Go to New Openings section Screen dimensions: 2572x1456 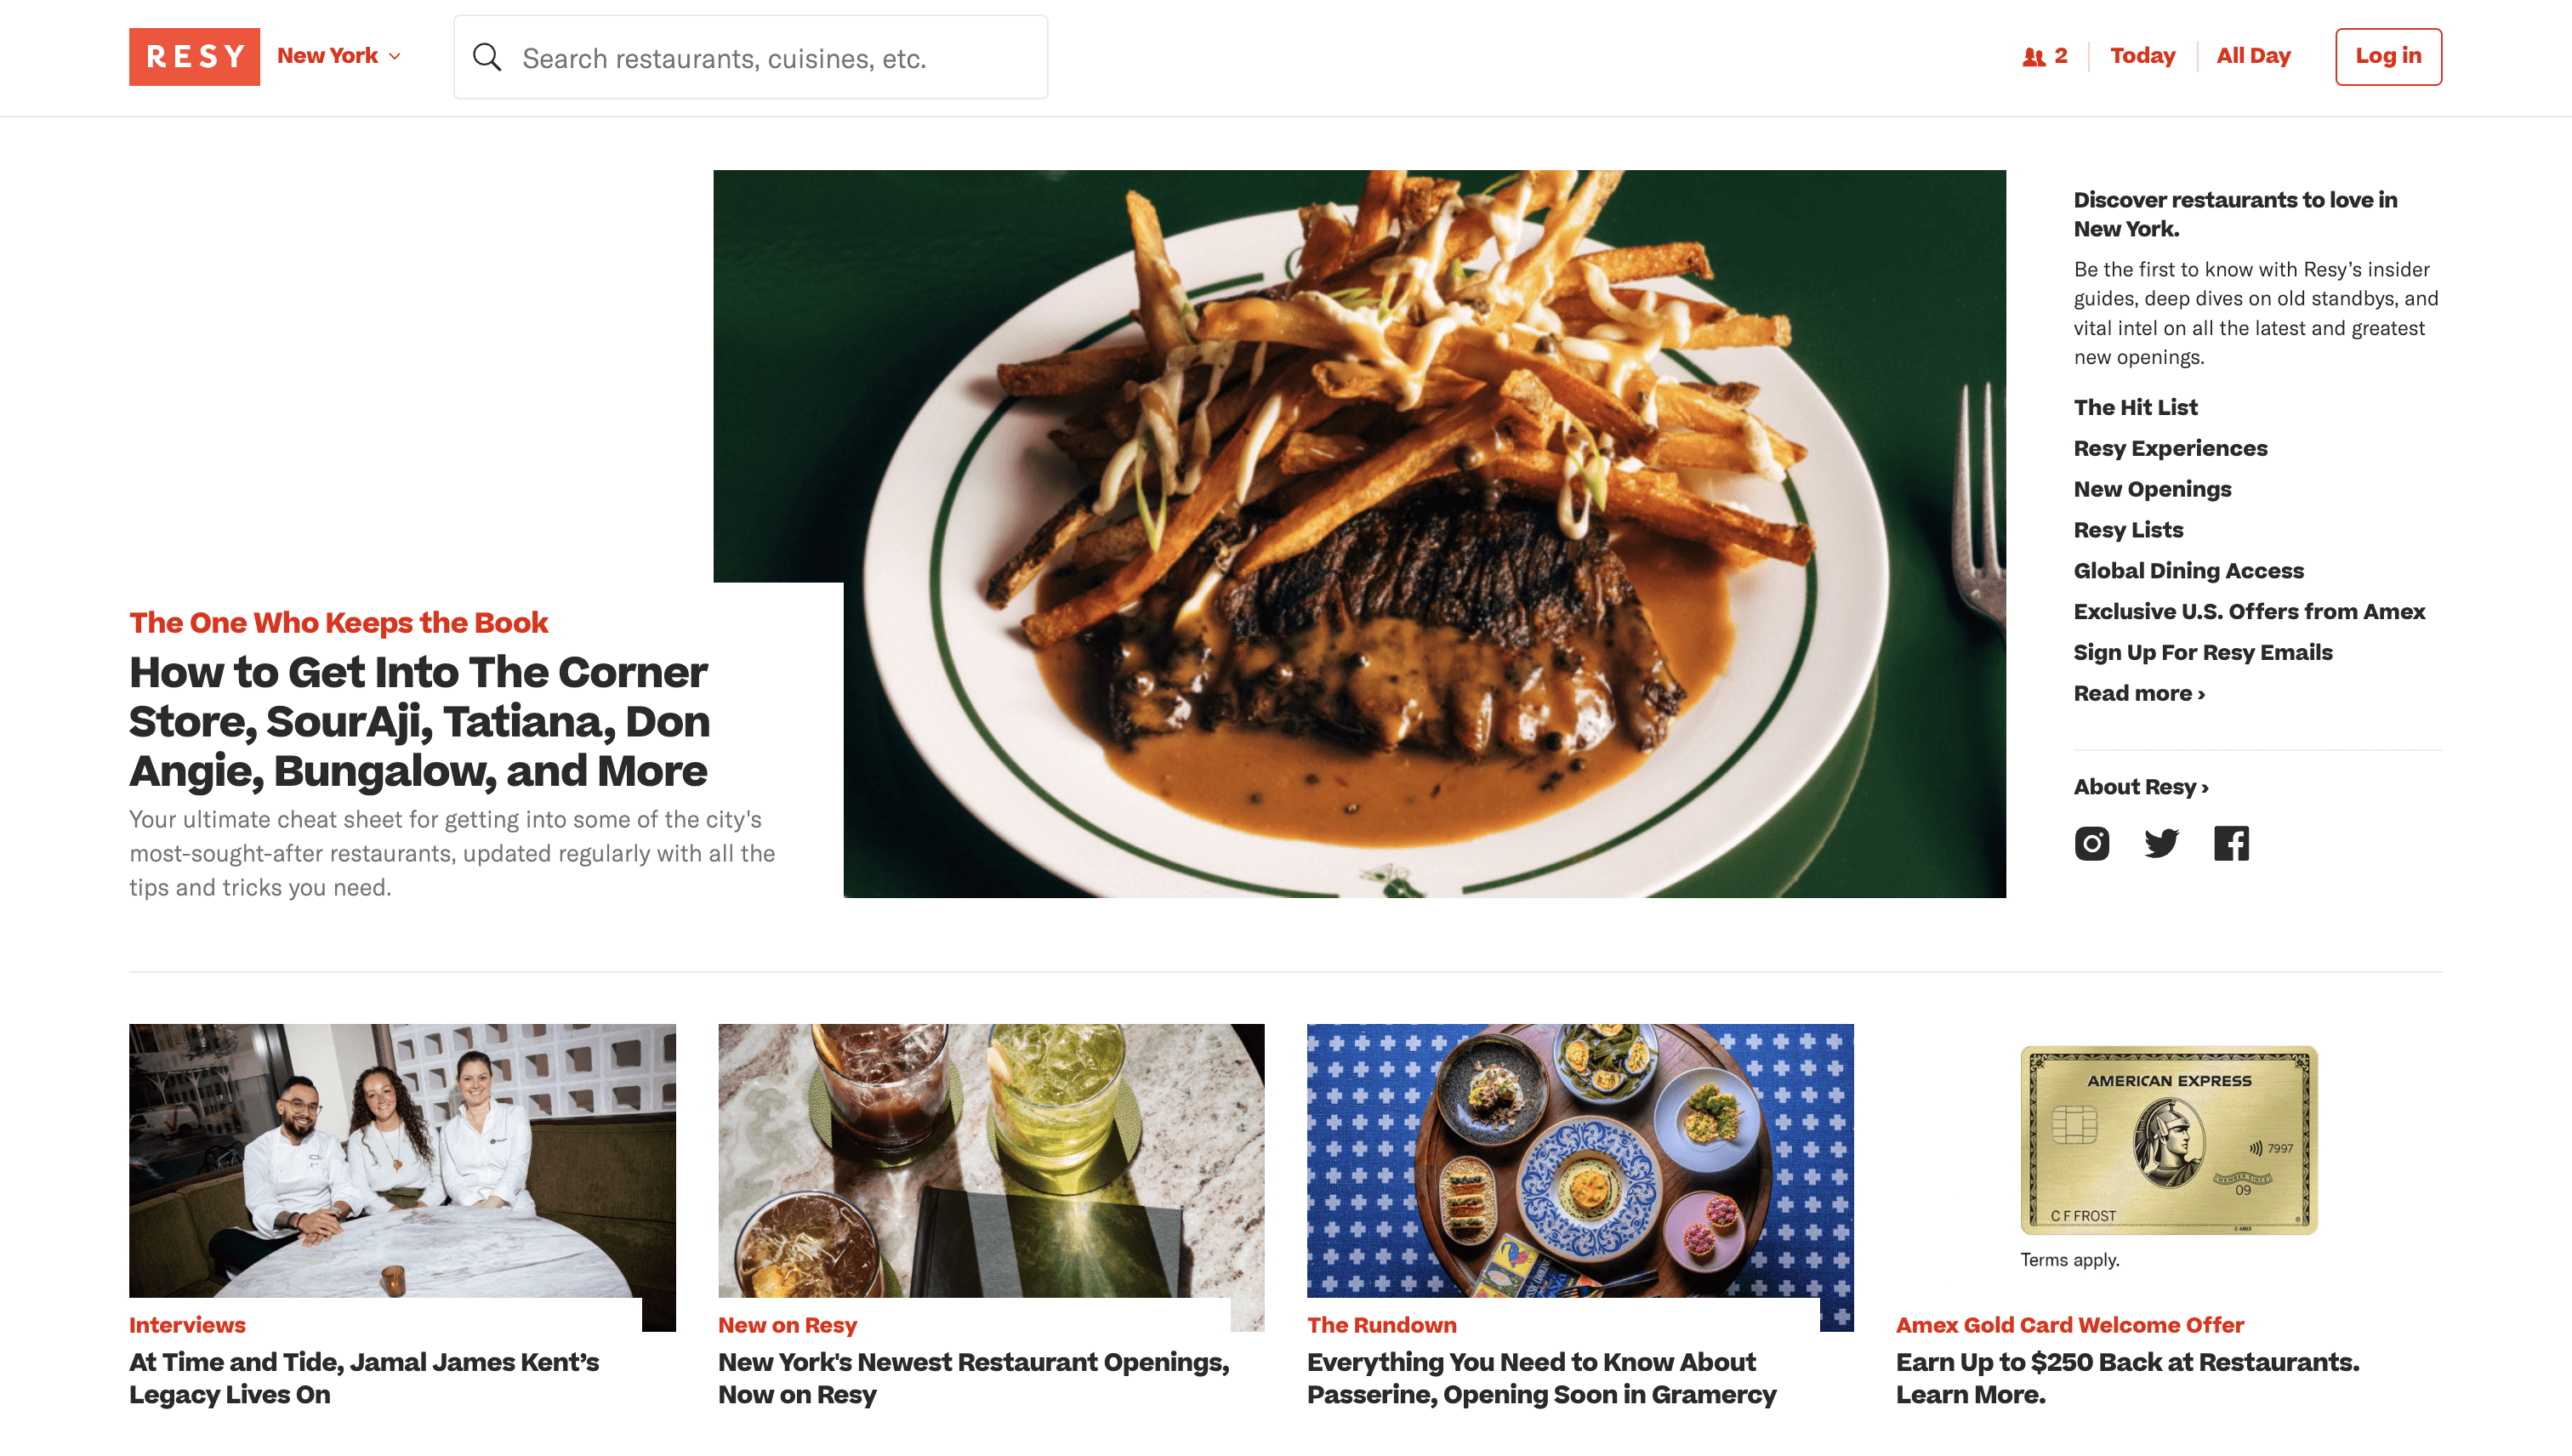pos(2152,489)
